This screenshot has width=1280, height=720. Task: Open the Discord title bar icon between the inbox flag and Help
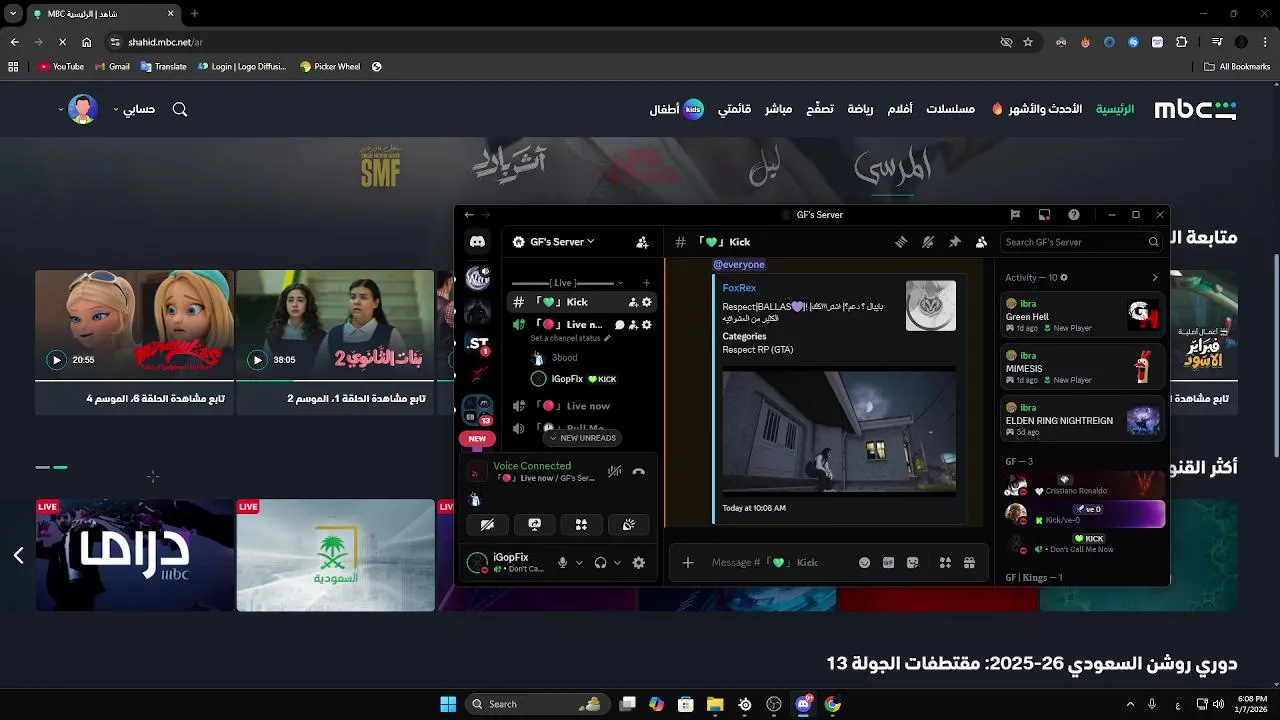[x=1044, y=214]
